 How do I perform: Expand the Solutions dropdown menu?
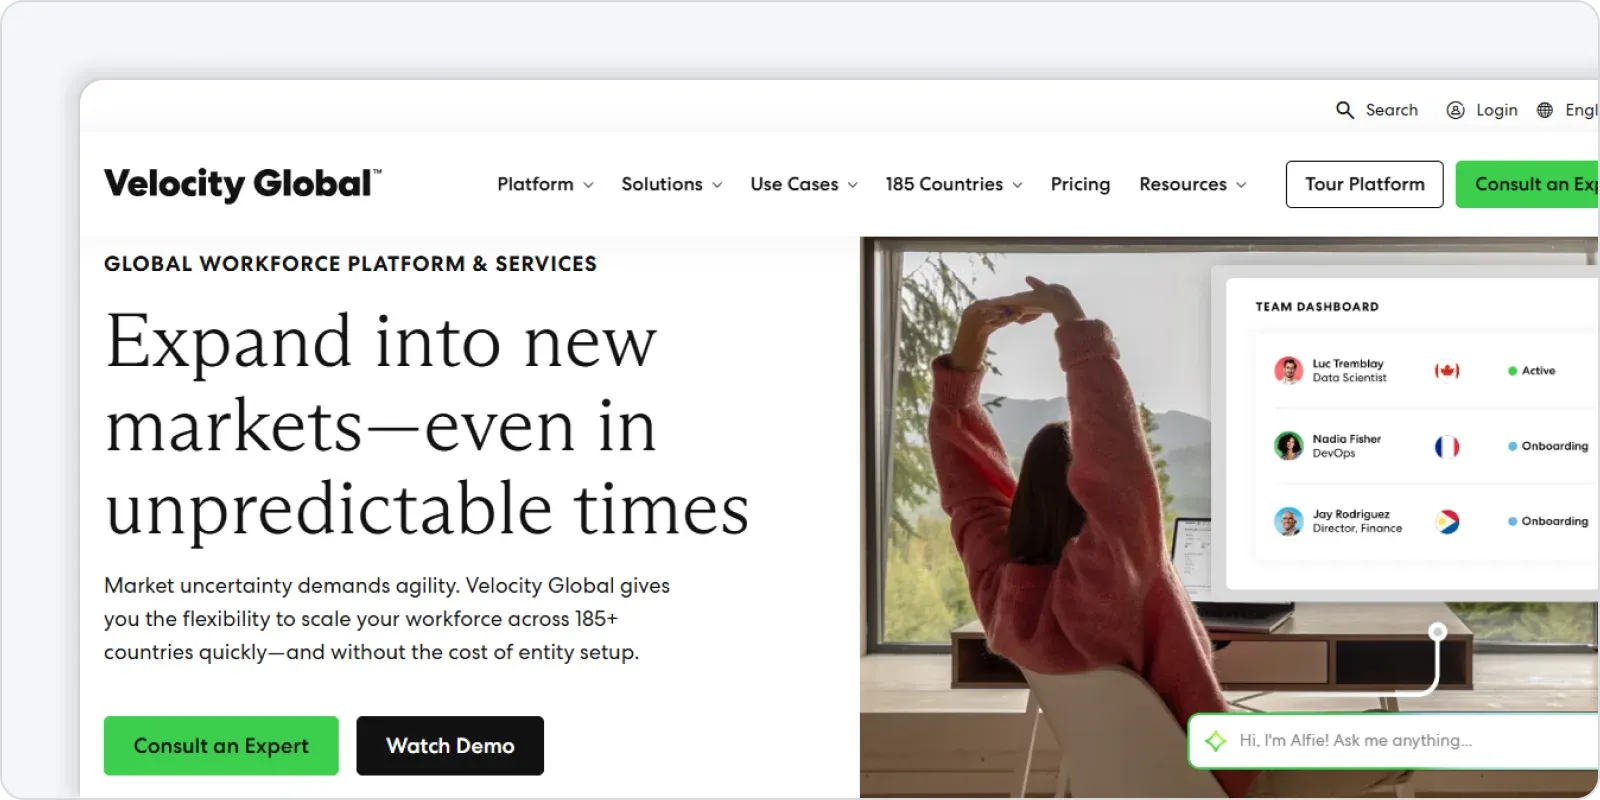(671, 185)
